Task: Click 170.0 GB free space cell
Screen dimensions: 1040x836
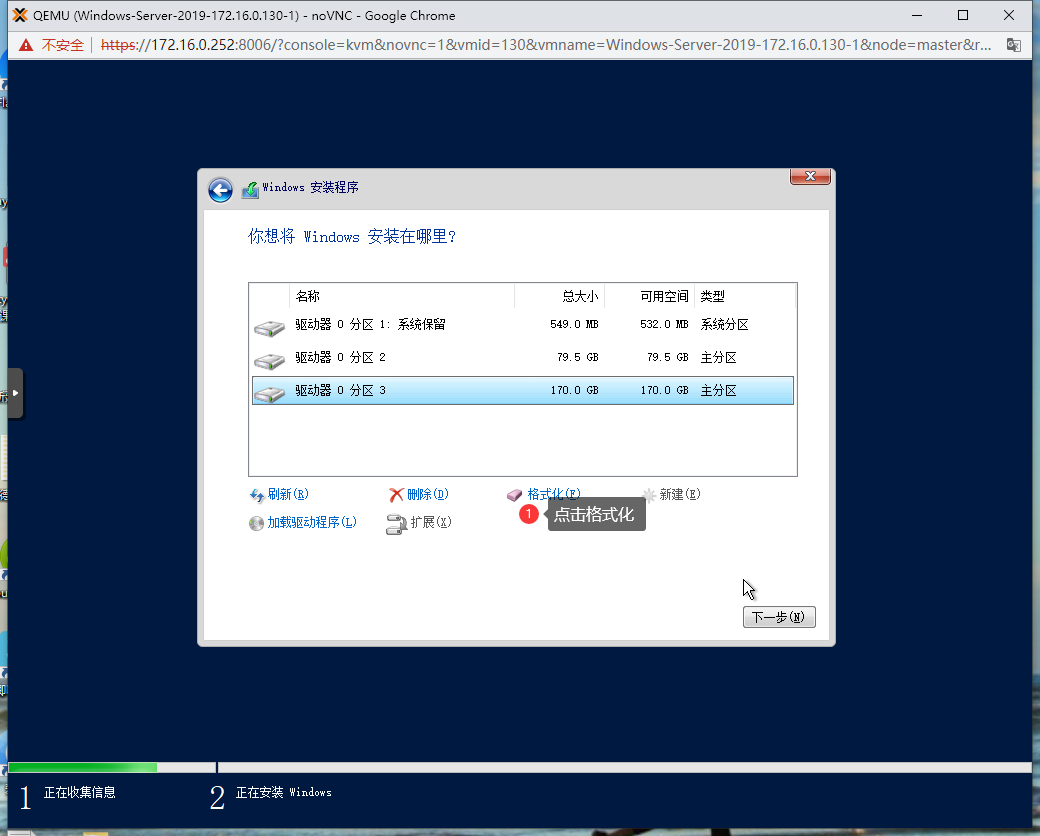Action: coord(664,391)
